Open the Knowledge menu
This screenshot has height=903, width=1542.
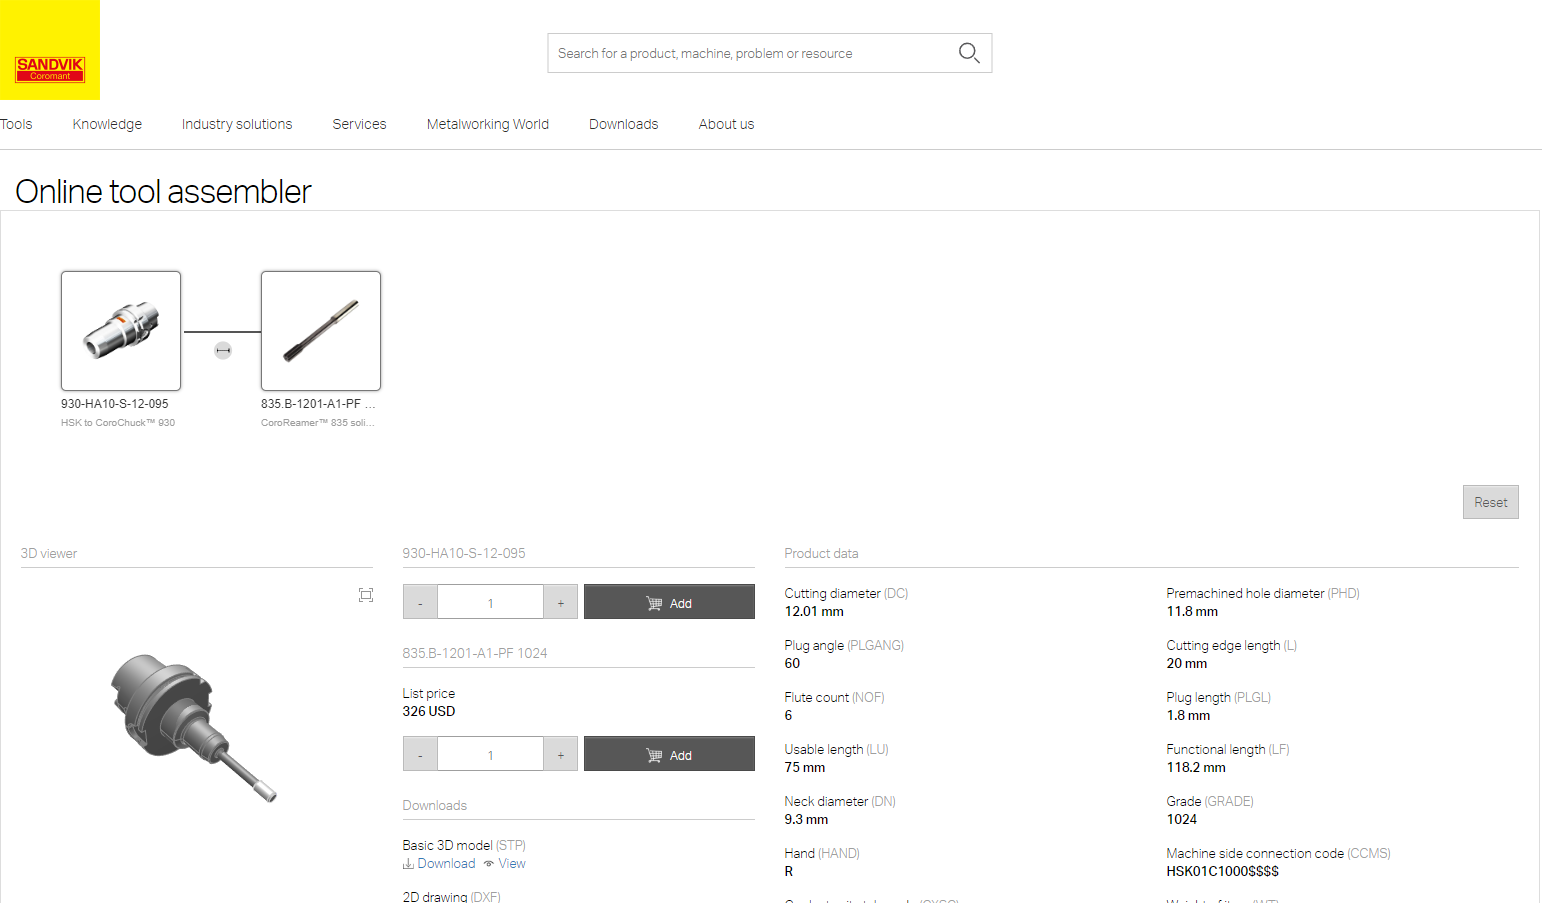107,124
